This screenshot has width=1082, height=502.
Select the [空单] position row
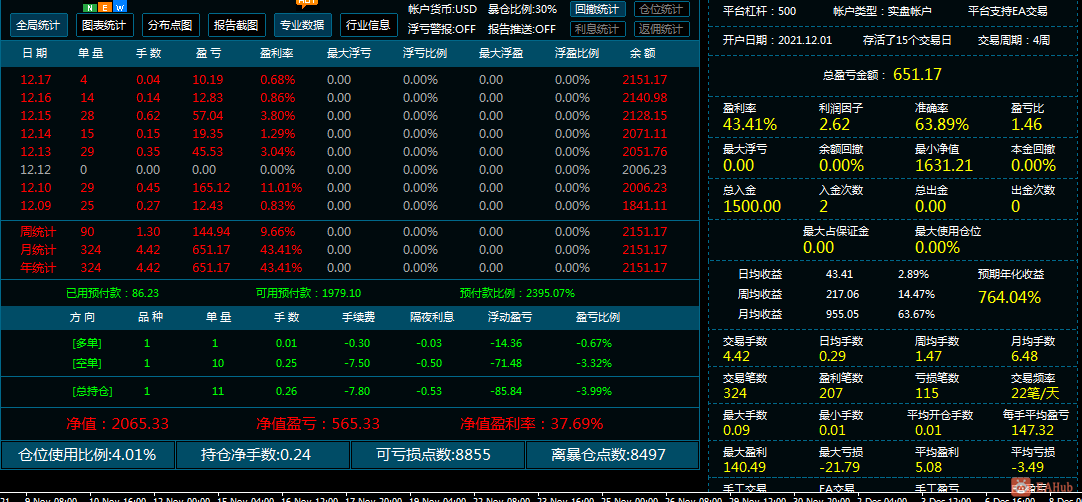(x=349, y=363)
